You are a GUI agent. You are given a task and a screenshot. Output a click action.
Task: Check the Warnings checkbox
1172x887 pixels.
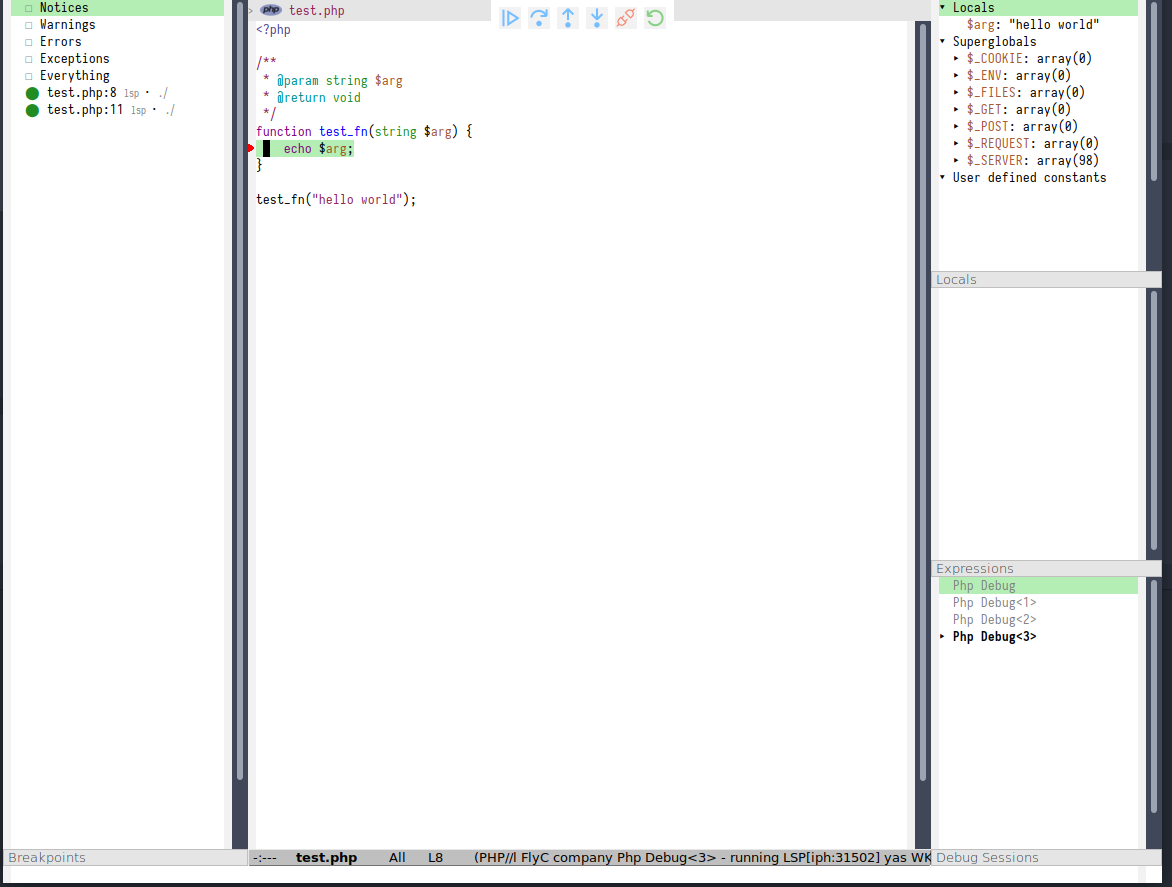[x=29, y=25]
